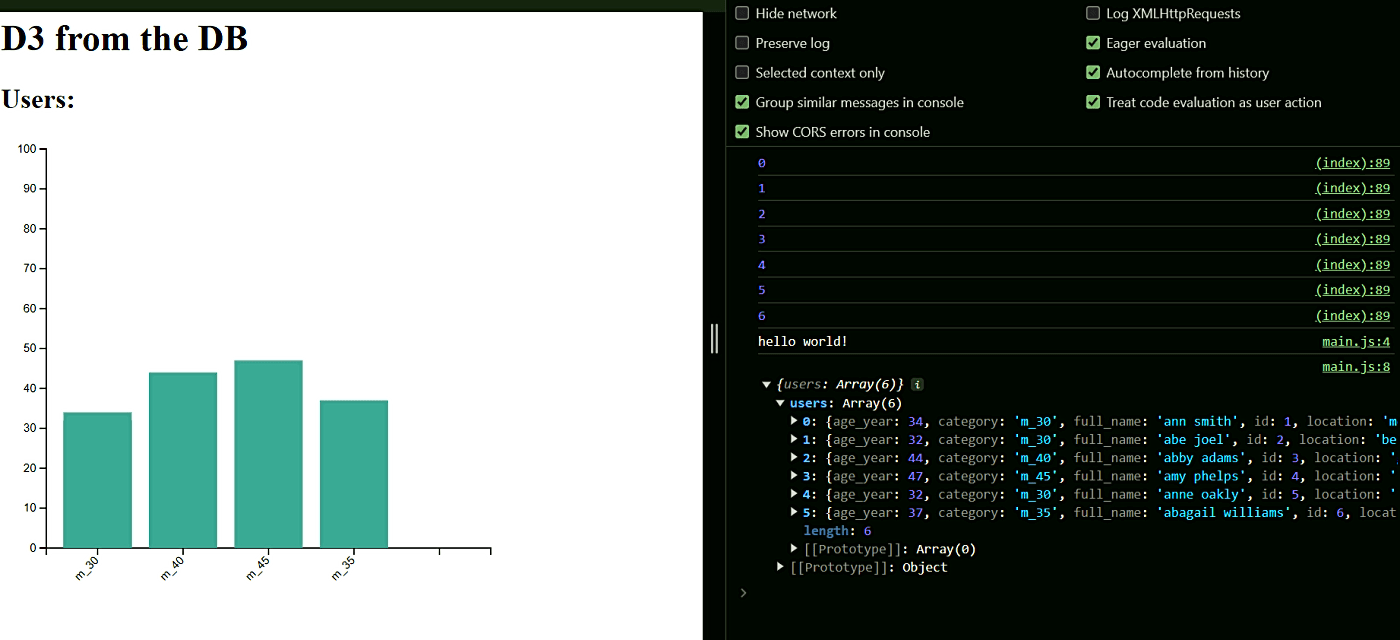Viewport: 1400px width, 640px height.
Task: Tick the Preserve log checkbox
Action: click(x=742, y=43)
